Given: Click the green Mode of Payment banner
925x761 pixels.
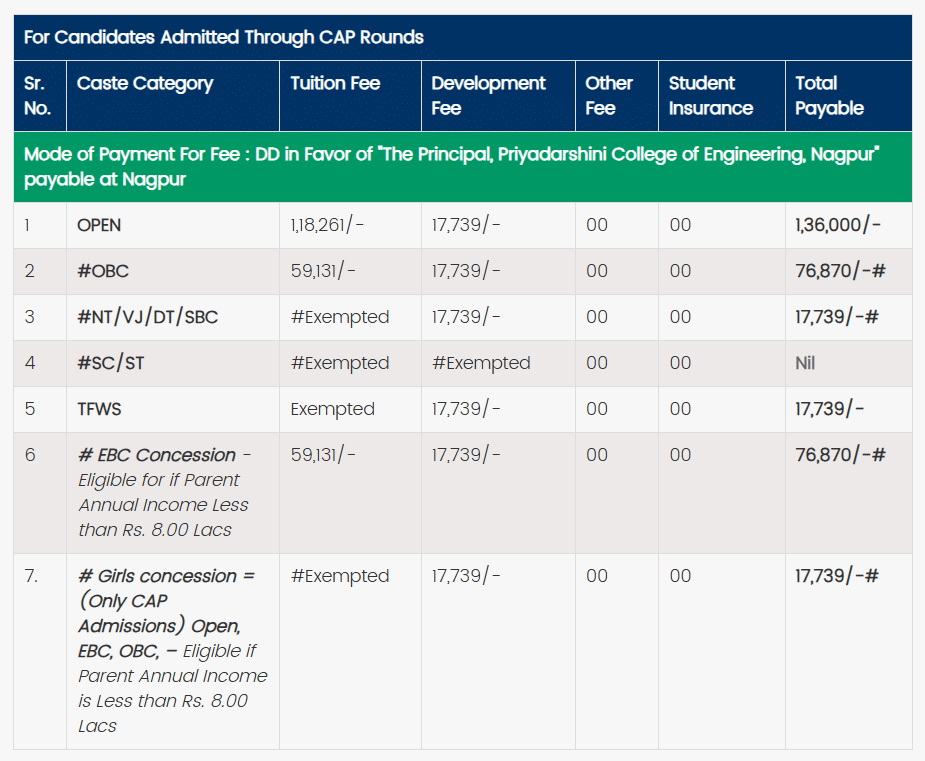Looking at the screenshot, I should (451, 167).
